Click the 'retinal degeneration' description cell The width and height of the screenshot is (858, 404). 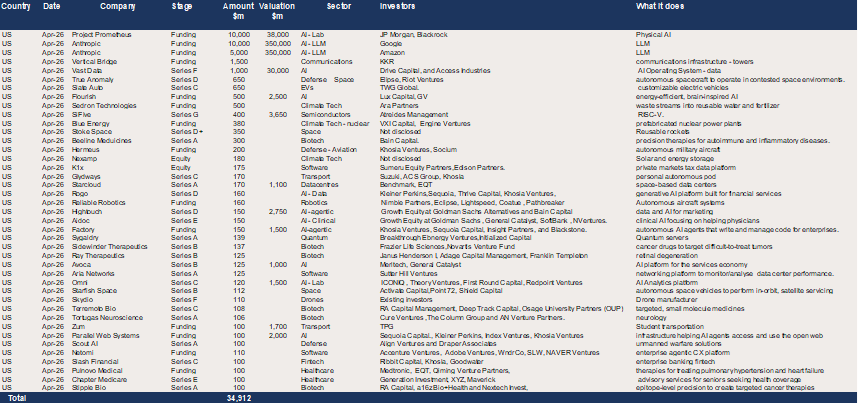(666, 256)
